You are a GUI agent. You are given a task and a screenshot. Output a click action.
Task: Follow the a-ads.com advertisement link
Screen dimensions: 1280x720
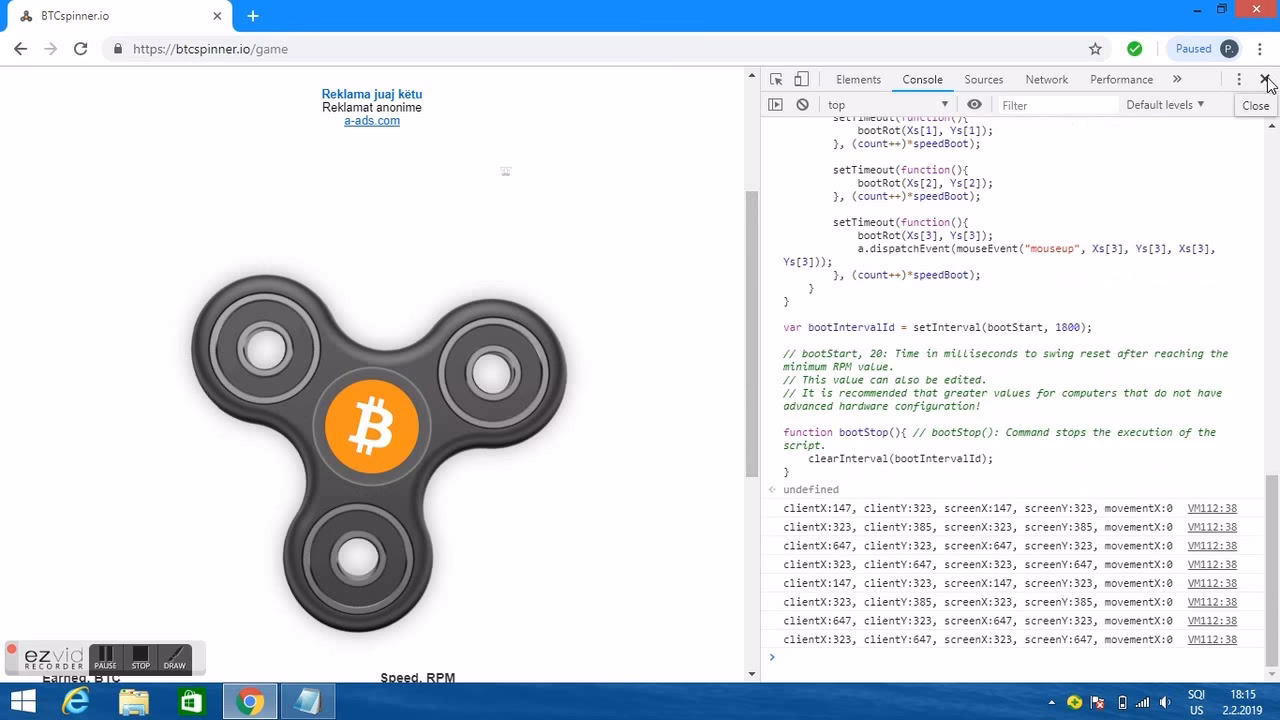371,120
